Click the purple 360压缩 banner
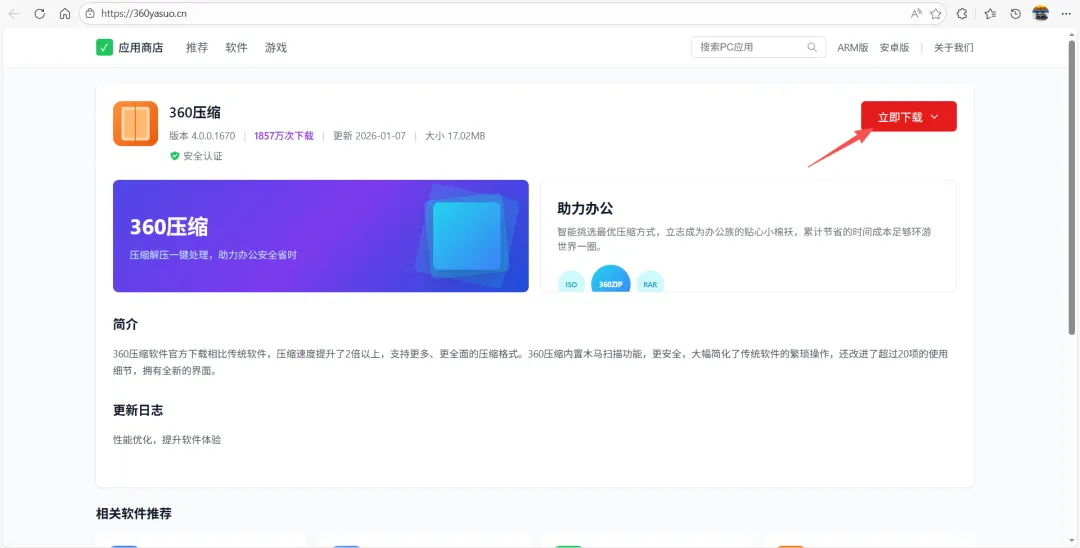The image size is (1080, 548). 321,236
